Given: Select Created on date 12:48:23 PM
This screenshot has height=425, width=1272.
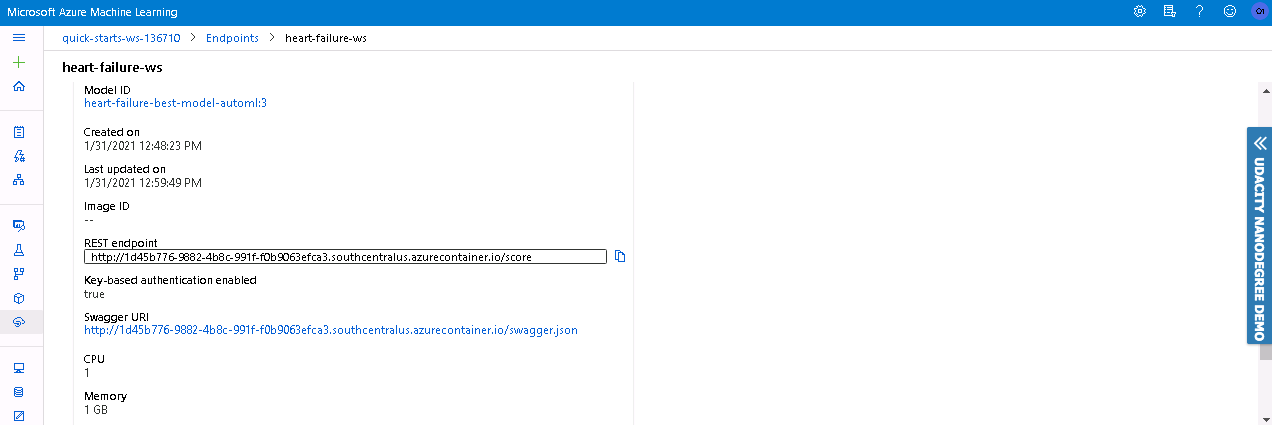Looking at the screenshot, I should coord(143,146).
